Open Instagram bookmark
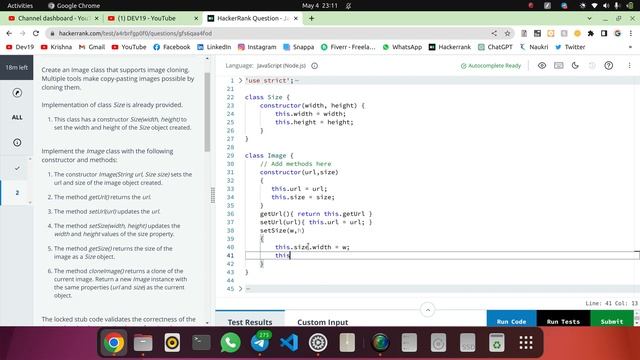The width and height of the screenshot is (640, 360). tap(257, 47)
